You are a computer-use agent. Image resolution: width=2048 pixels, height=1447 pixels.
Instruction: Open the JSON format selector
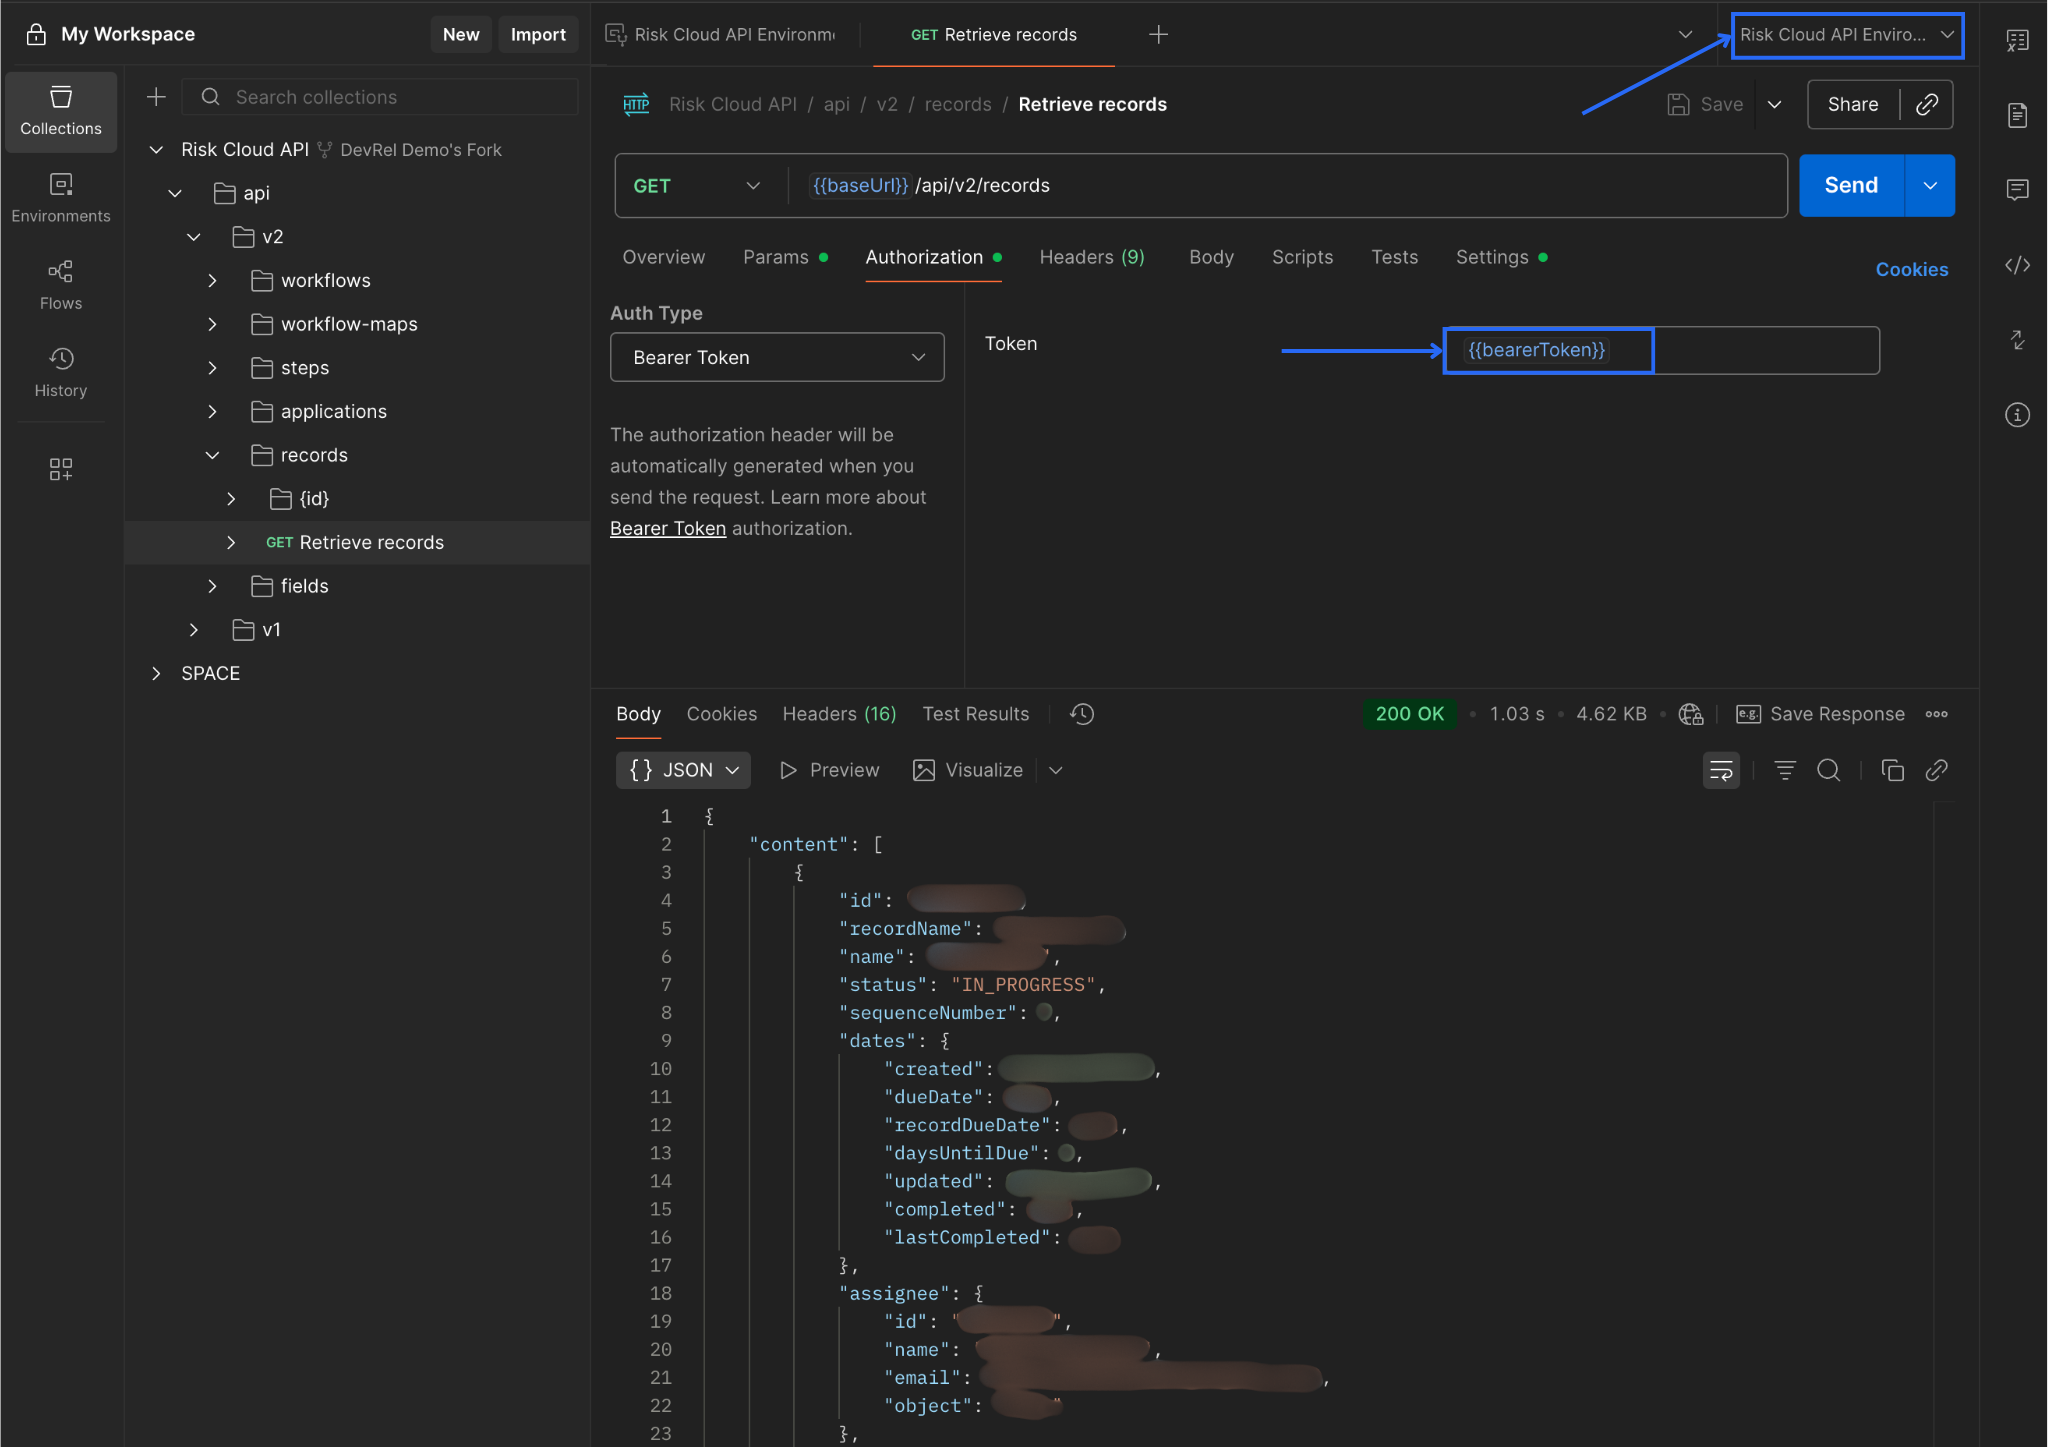(684, 770)
